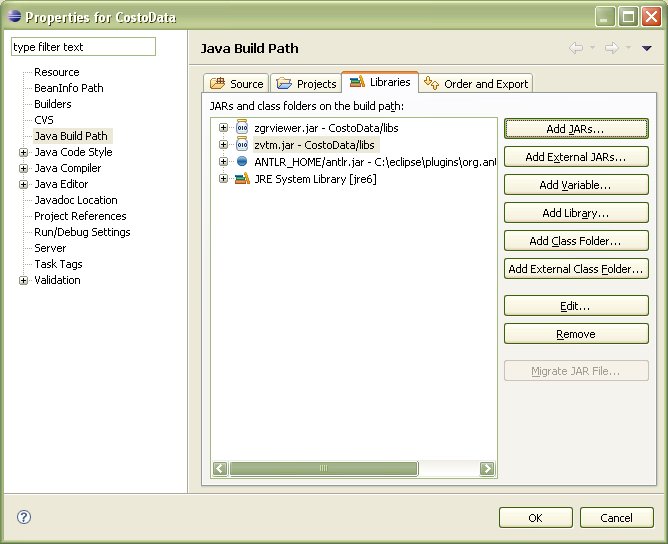The image size is (668, 544).
Task: Click the back navigation arrow icon
Action: click(575, 48)
